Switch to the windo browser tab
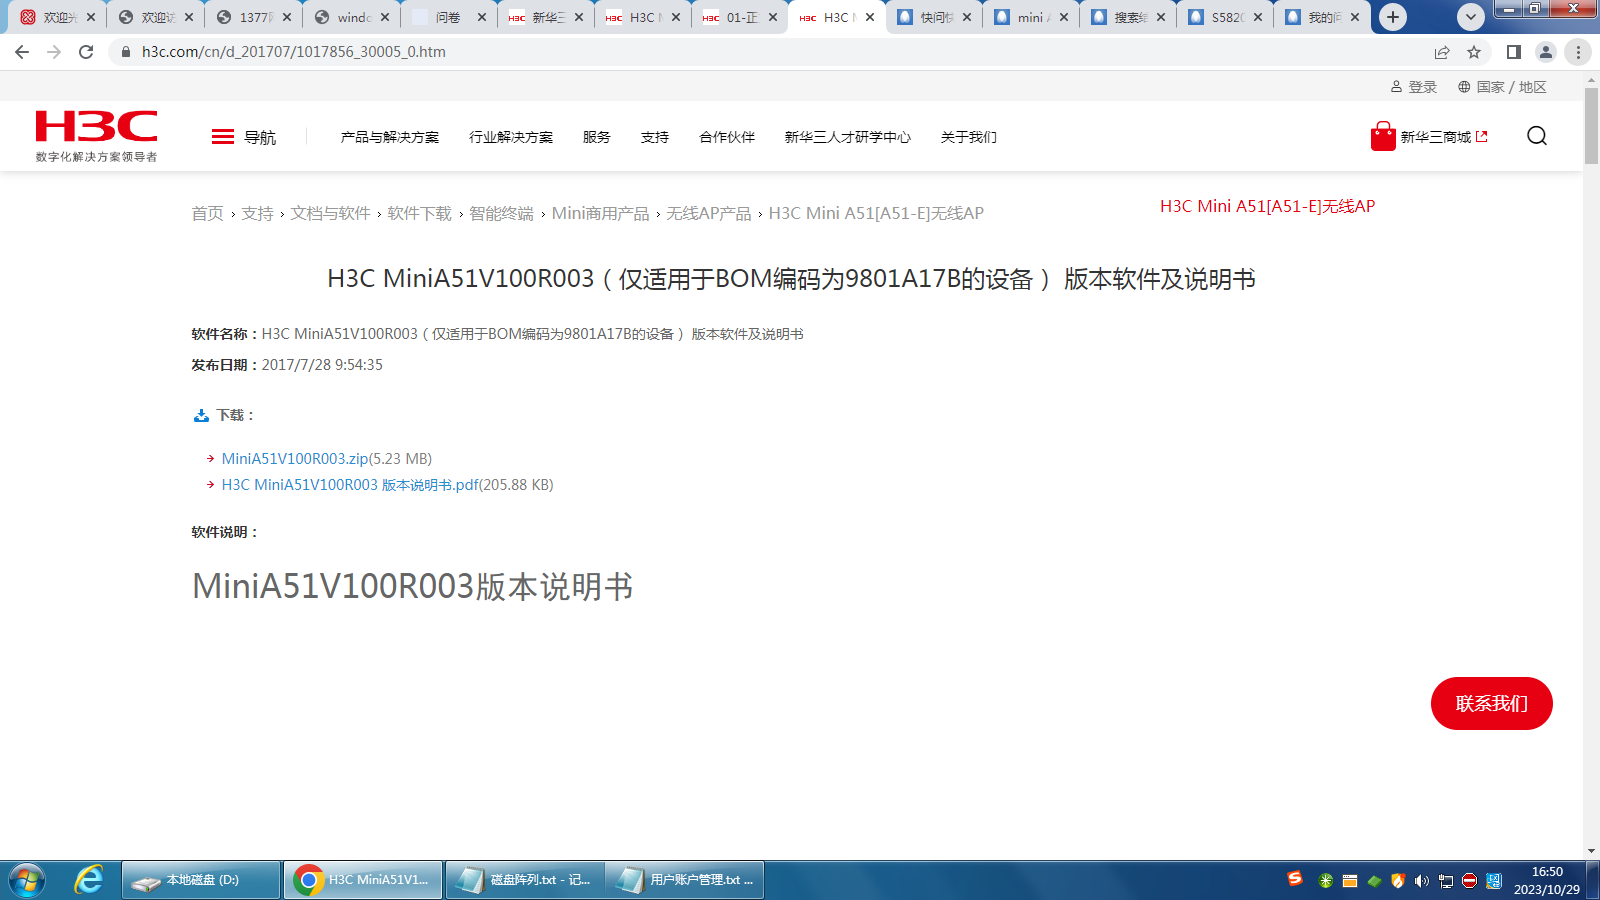Screen dimensions: 1600x900 [x=352, y=17]
